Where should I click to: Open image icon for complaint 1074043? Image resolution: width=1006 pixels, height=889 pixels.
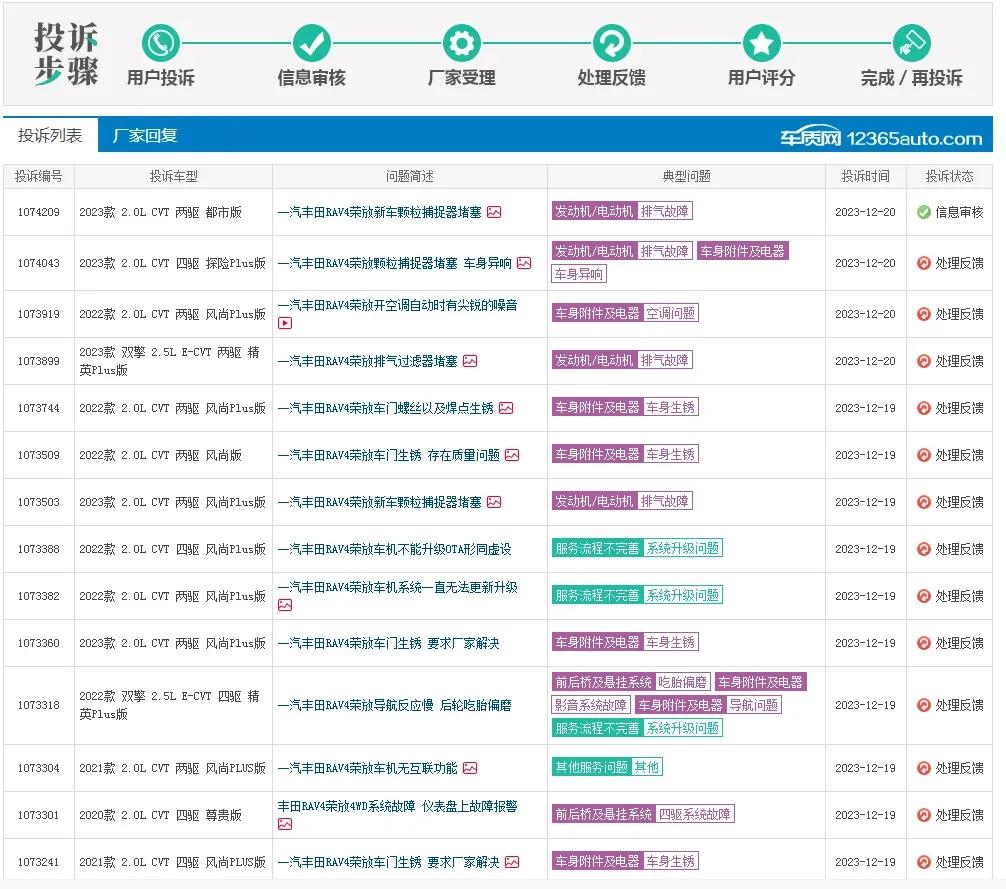click(524, 263)
